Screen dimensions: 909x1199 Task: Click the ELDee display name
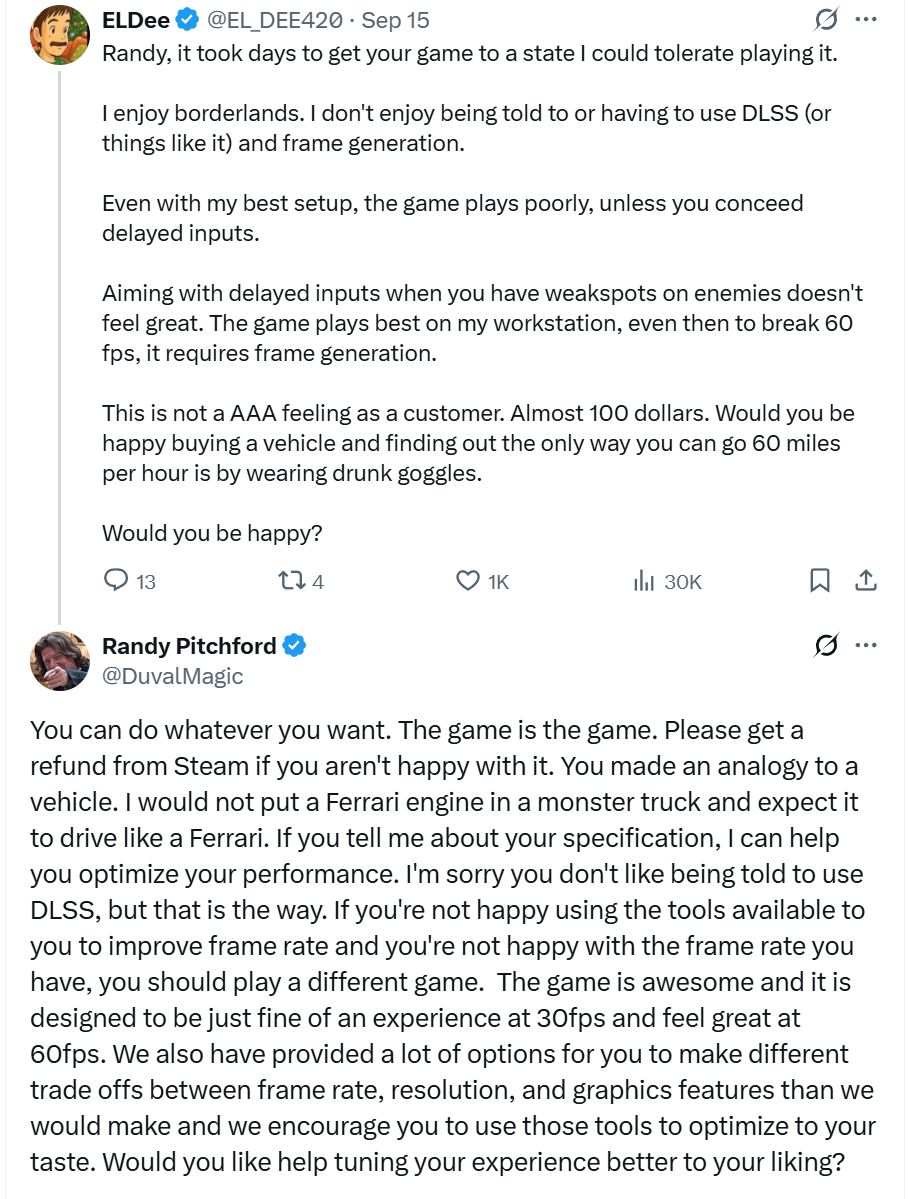[136, 20]
